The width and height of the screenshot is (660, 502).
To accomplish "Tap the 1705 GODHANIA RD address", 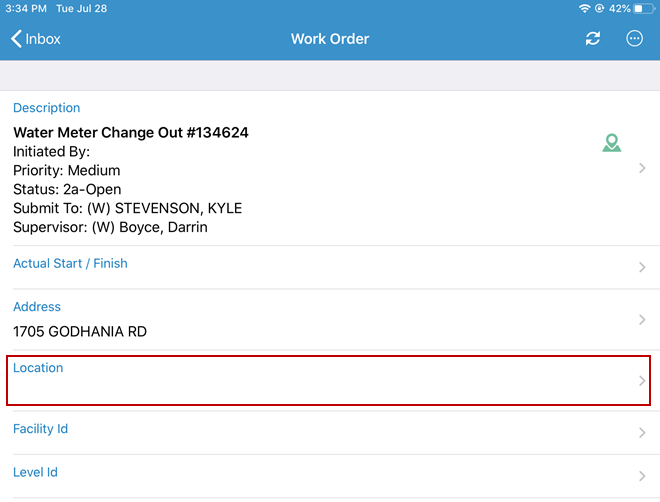I will 80,331.
